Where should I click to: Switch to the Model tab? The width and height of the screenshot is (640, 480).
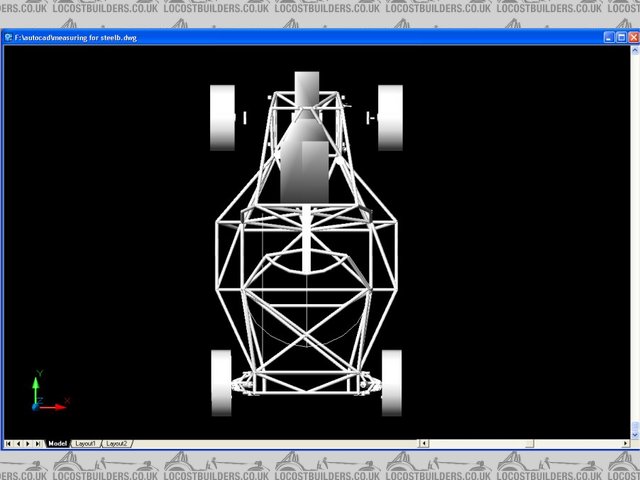point(57,443)
